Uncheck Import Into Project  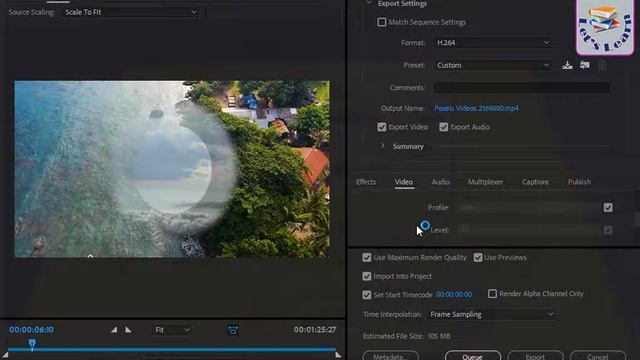point(367,276)
